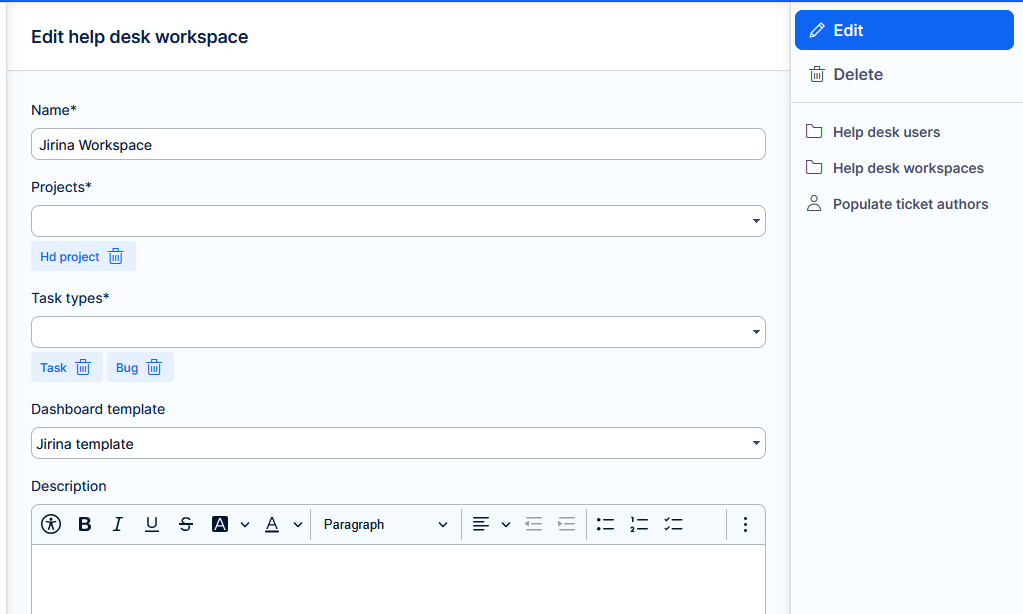Go to Help desk workspaces
Viewport: 1023px width, 614px height.
(x=908, y=168)
